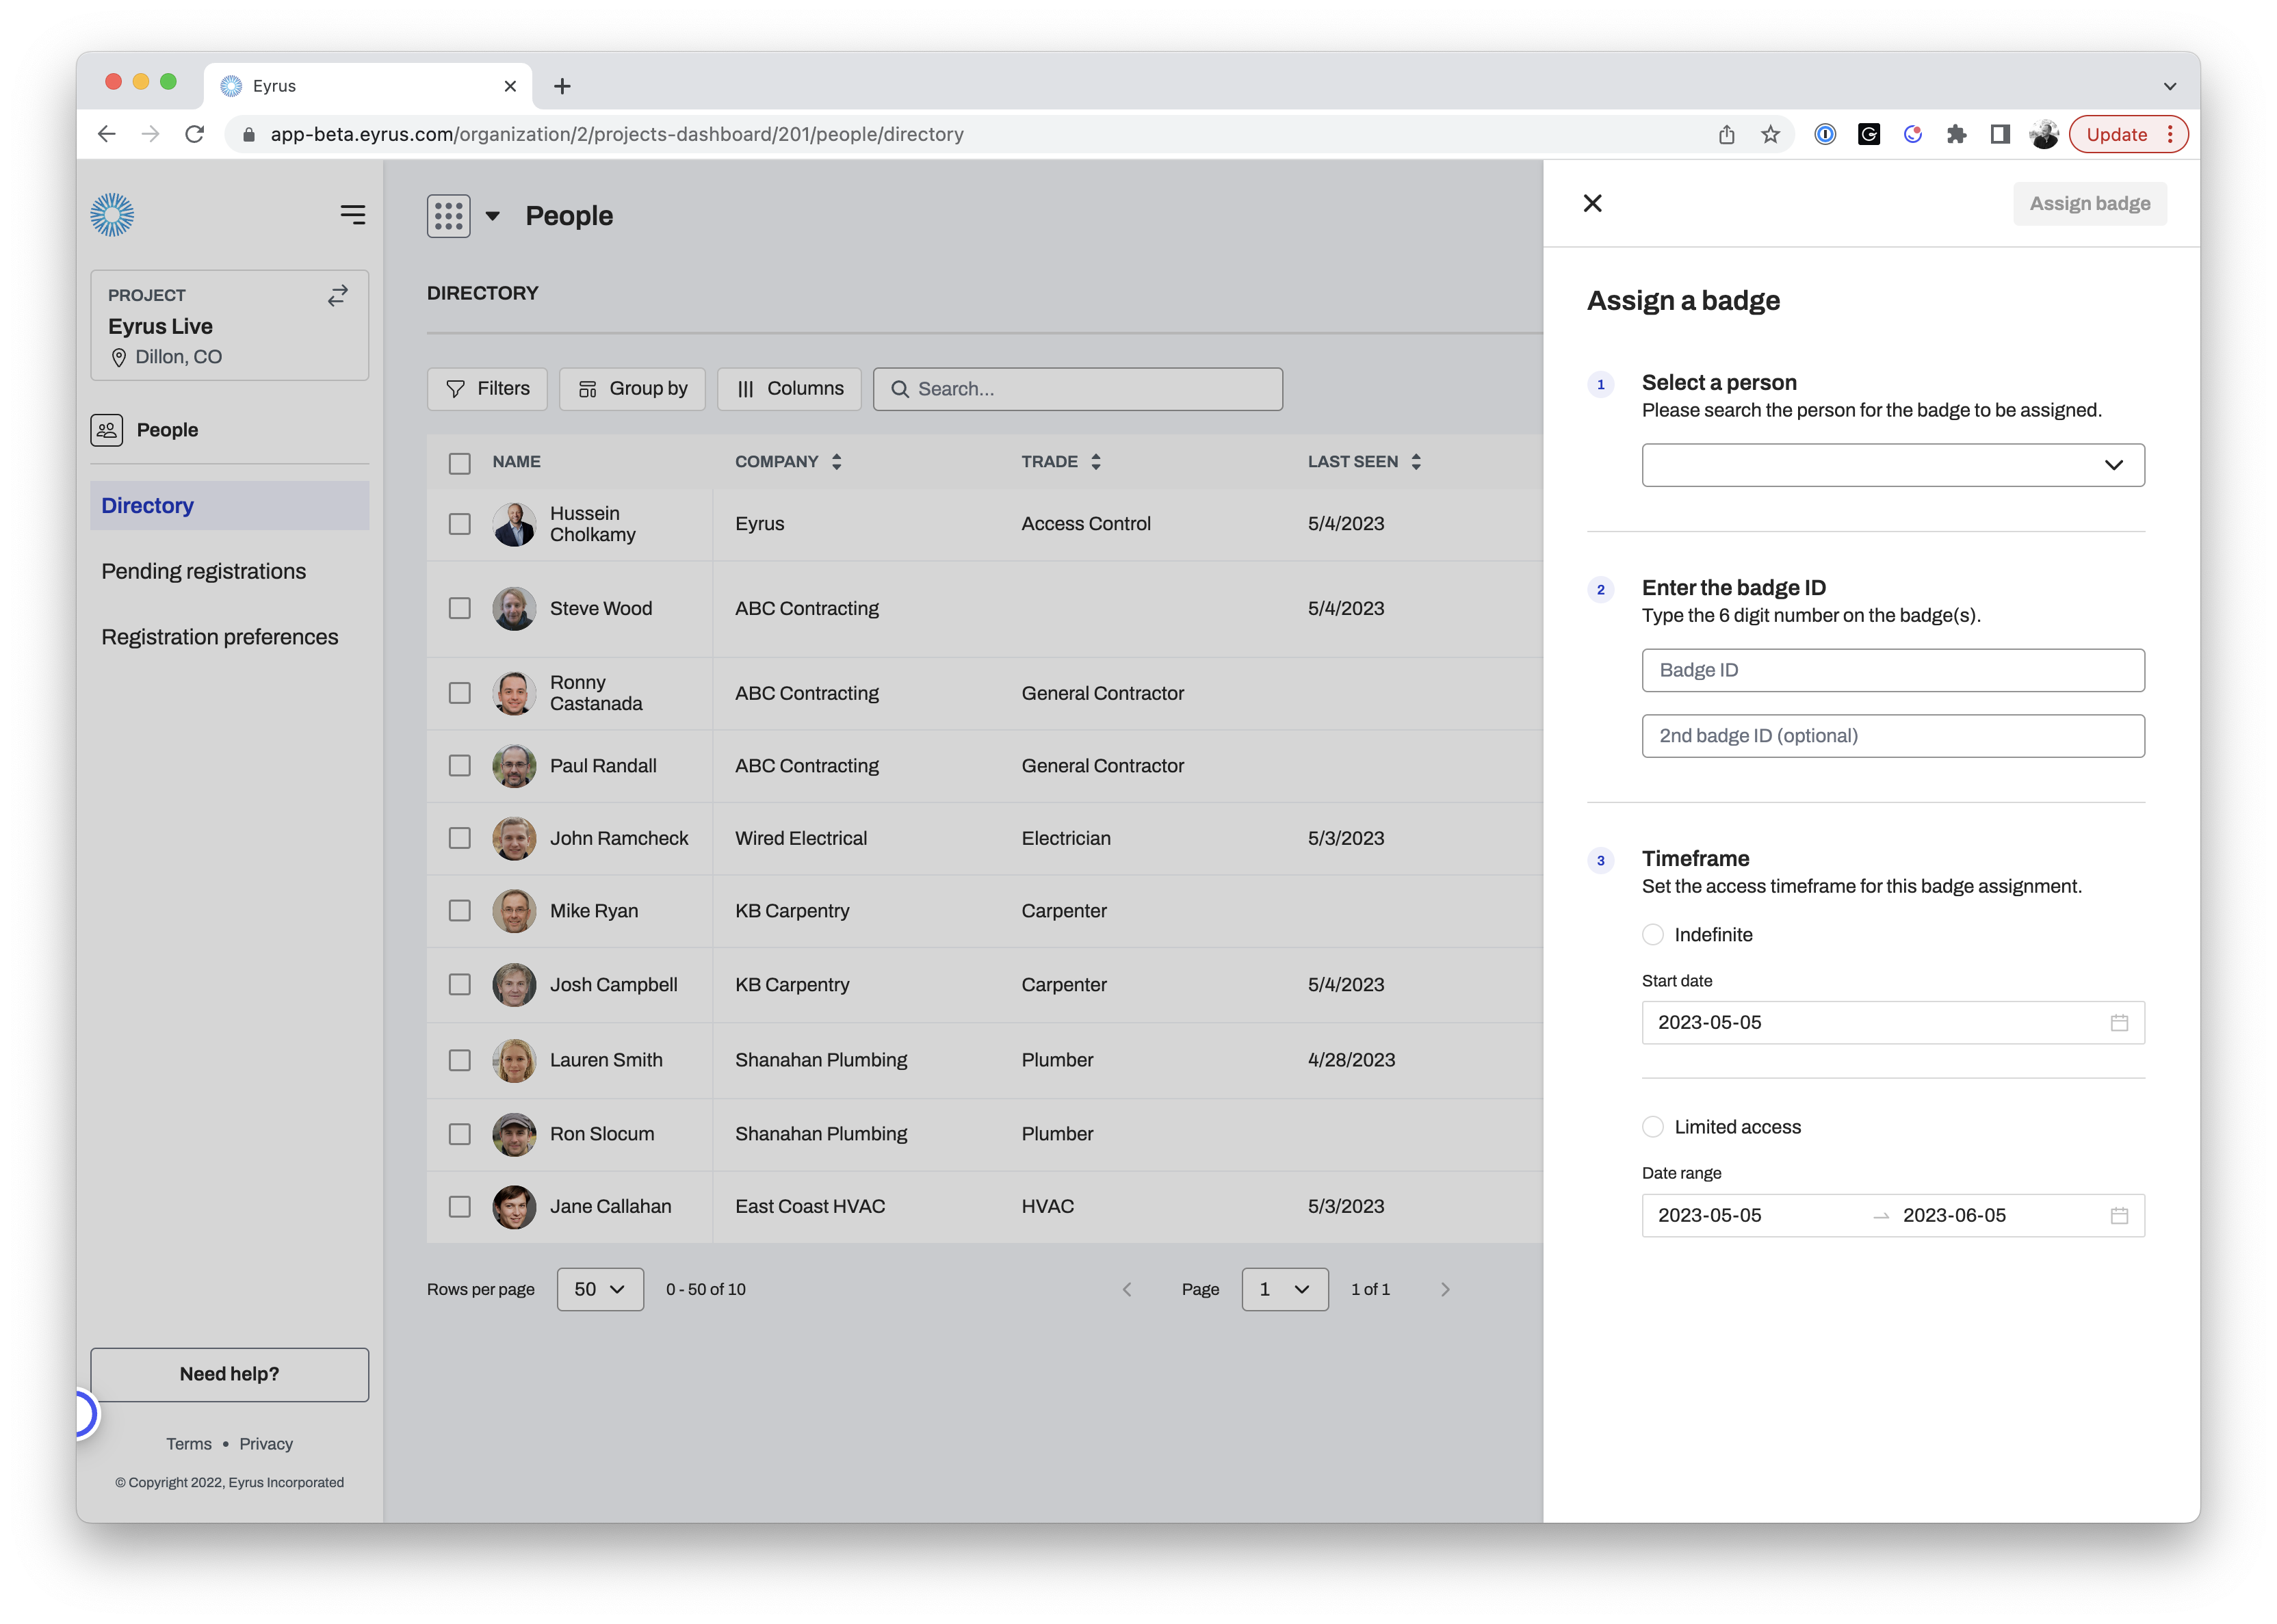This screenshot has height=1624, width=2277.
Task: Open the Start date calendar icon
Action: tap(2119, 1023)
